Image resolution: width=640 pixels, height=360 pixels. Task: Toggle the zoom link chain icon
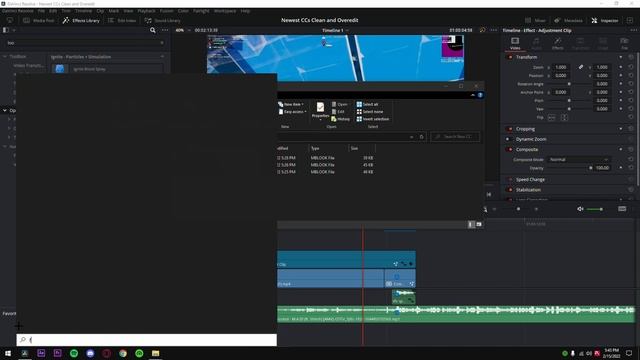tap(581, 67)
